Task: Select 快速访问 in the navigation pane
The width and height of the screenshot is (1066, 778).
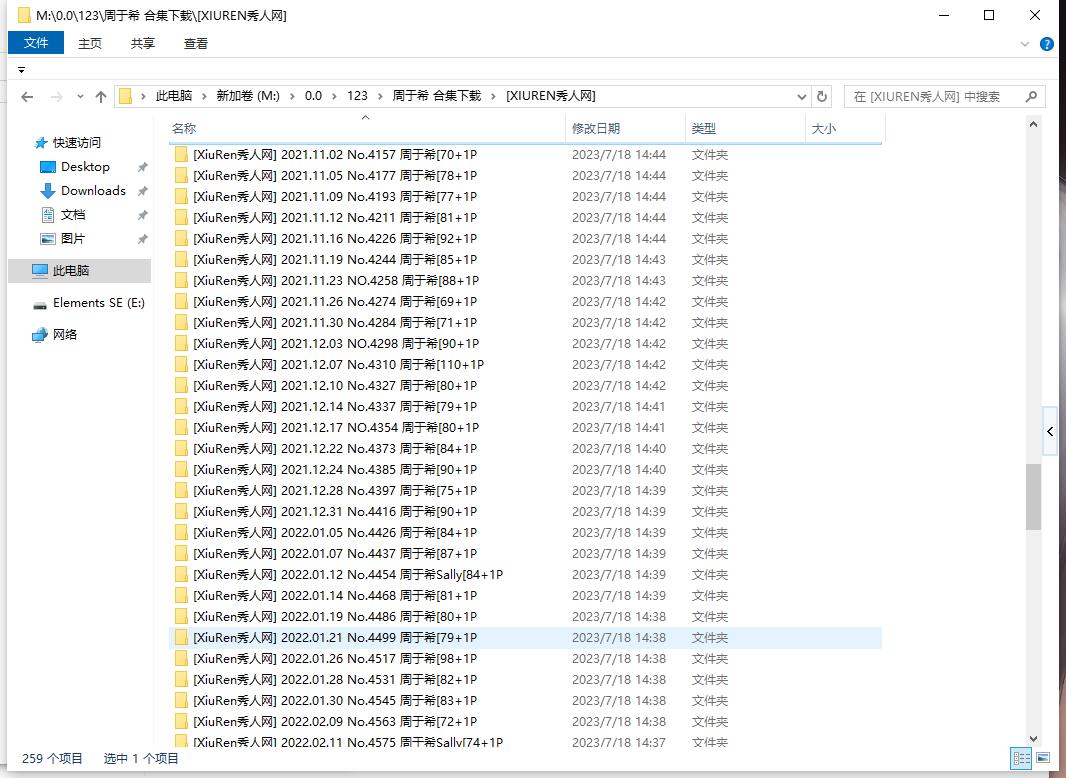Action: pyautogui.click(x=77, y=143)
